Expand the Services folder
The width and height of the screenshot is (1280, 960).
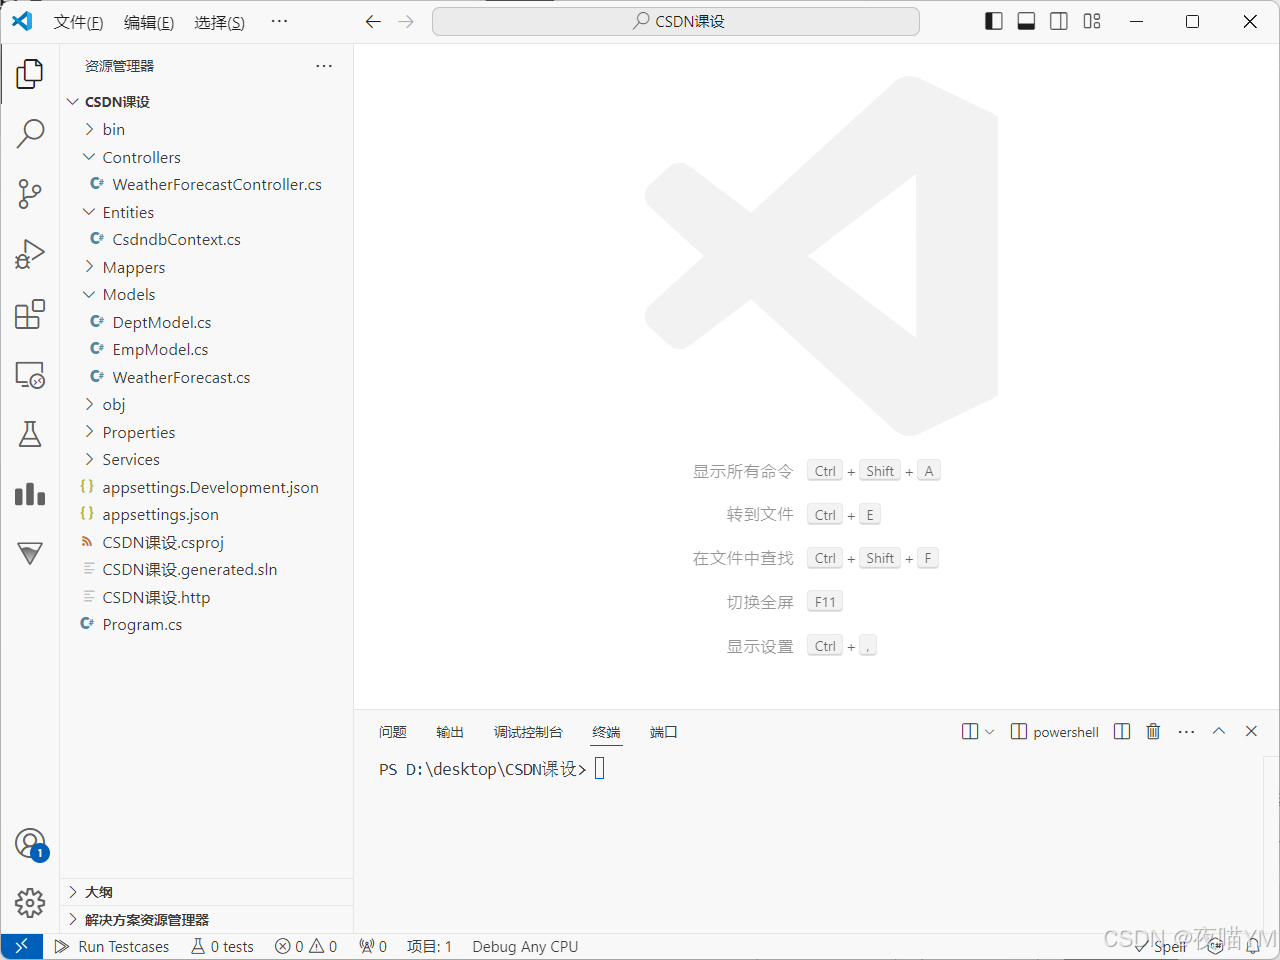89,459
